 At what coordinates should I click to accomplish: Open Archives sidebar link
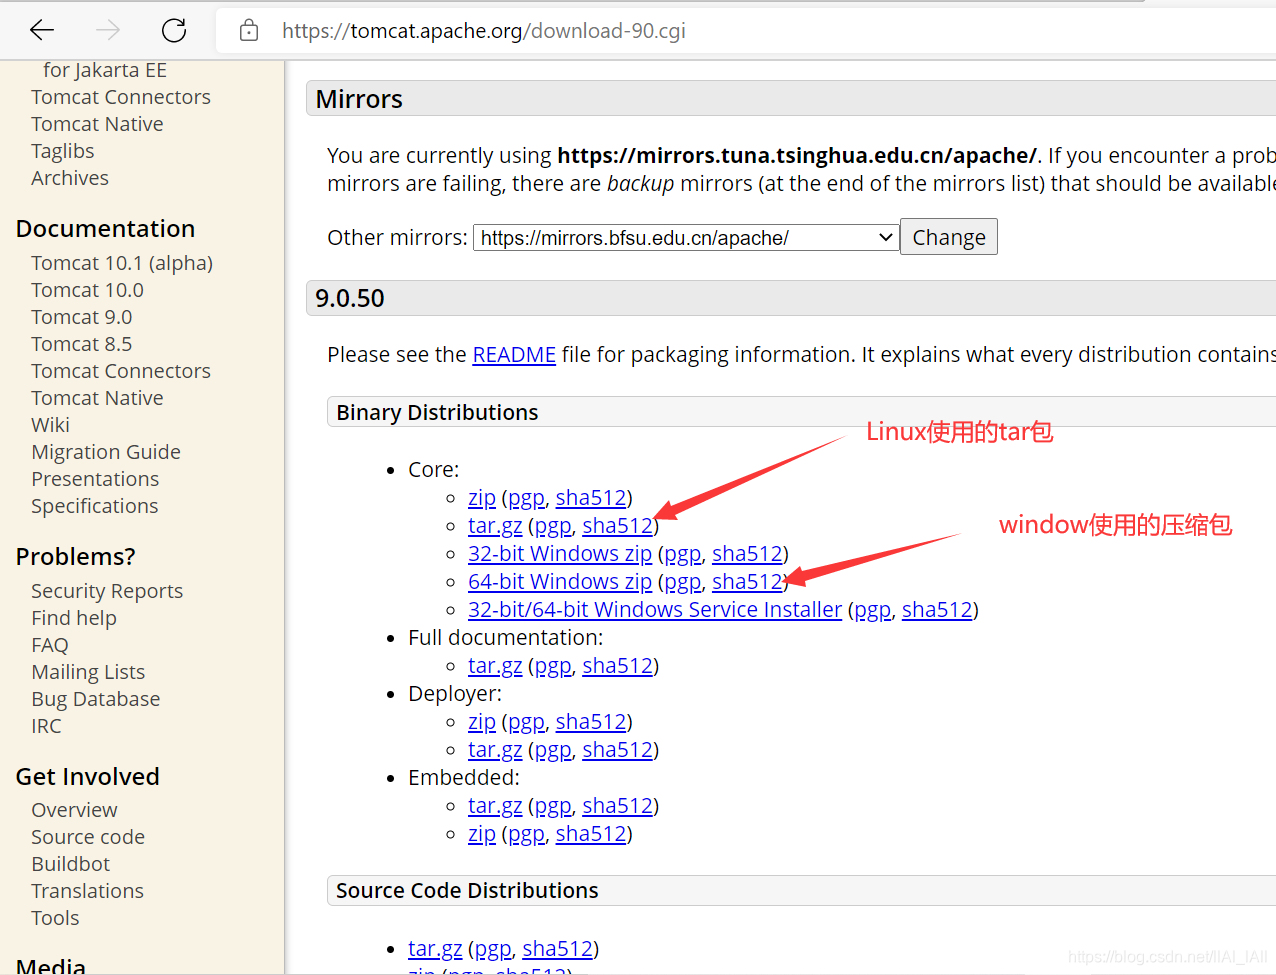pos(70,178)
